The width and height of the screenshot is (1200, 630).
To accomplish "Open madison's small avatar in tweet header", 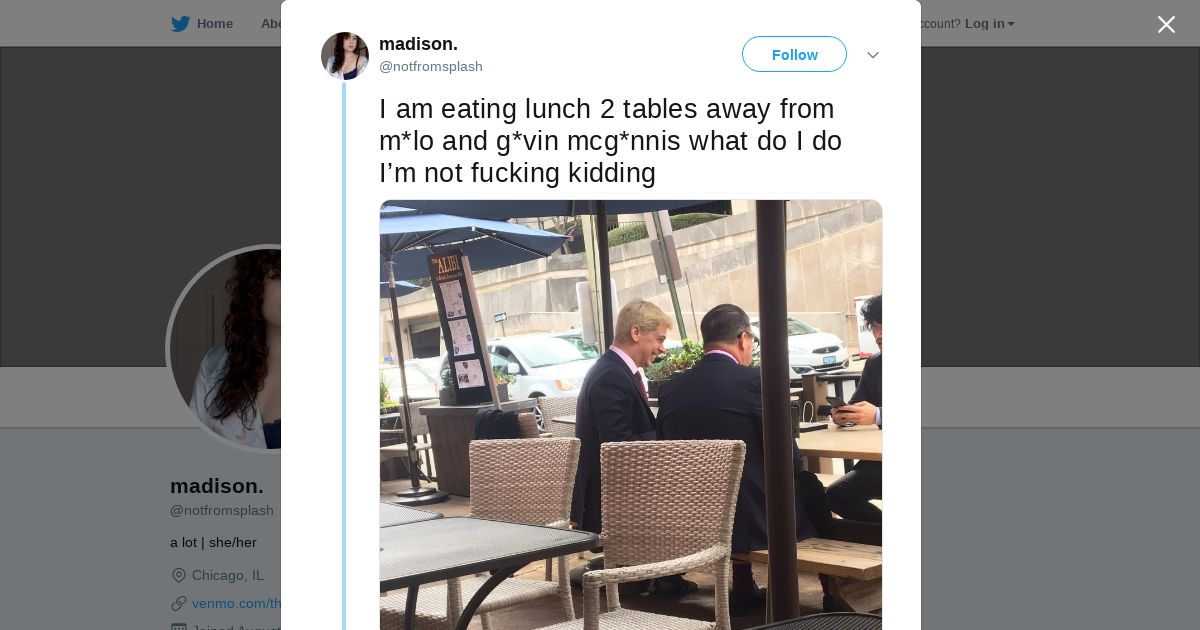I will pyautogui.click(x=345, y=56).
